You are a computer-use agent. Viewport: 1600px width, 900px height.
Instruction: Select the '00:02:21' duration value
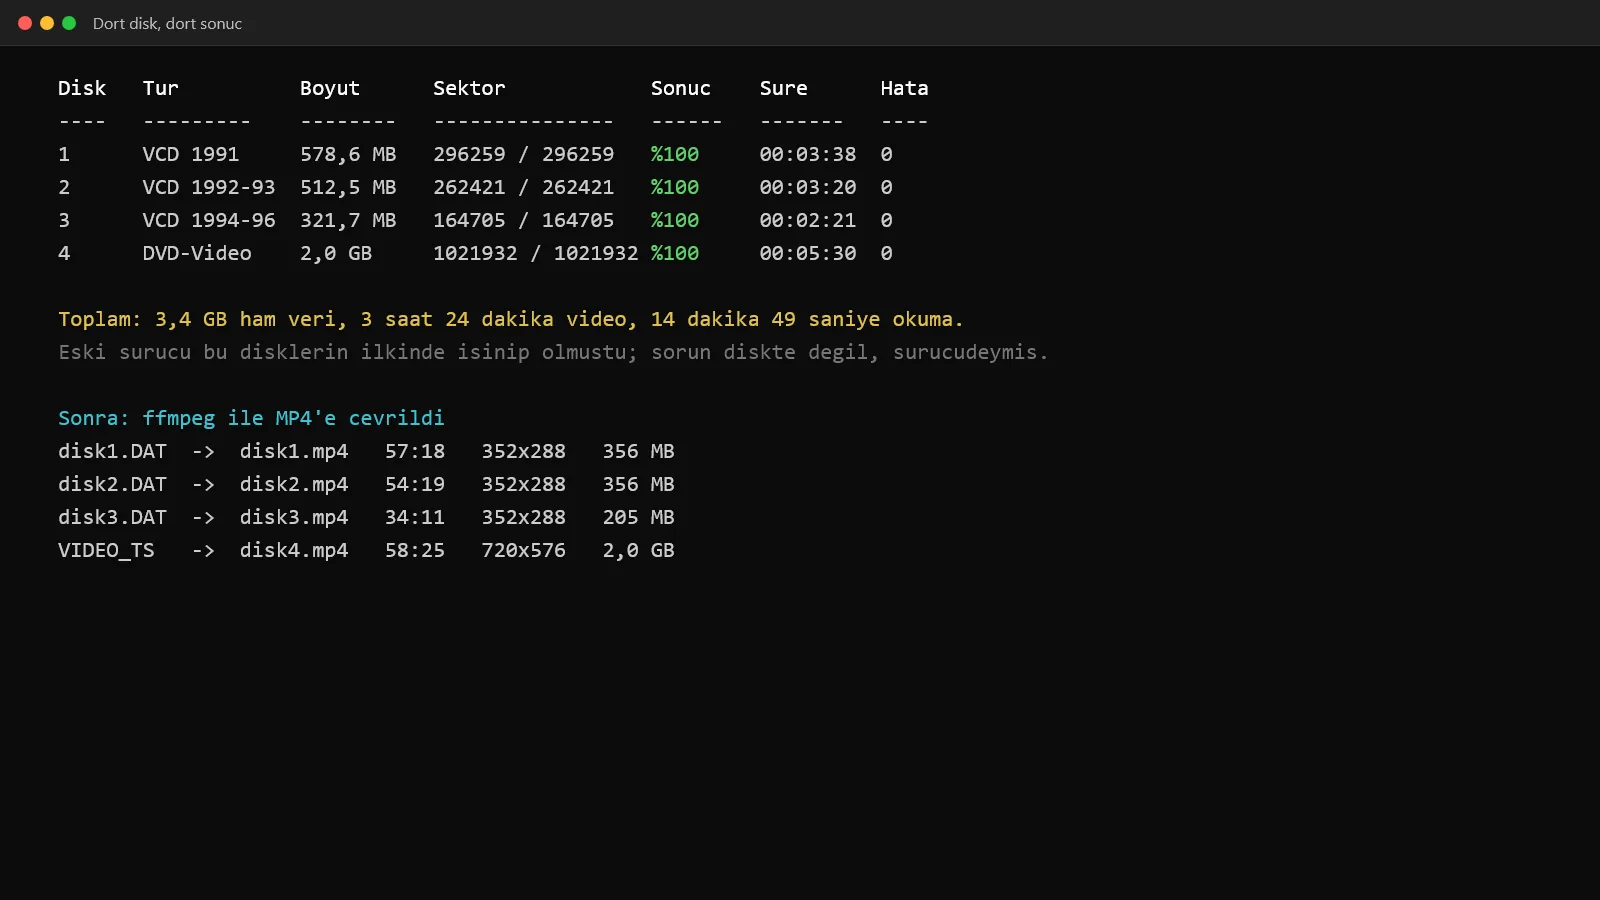[x=808, y=220]
